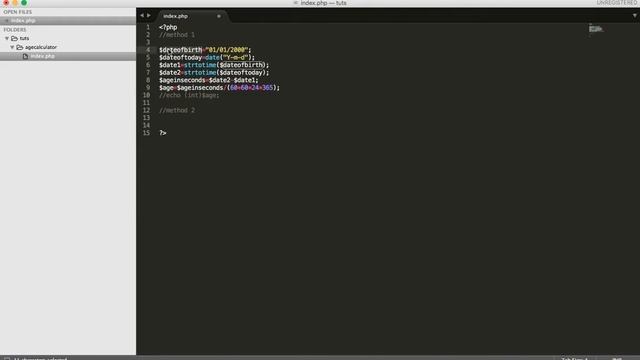Close index.php under Open Files

click(7, 20)
